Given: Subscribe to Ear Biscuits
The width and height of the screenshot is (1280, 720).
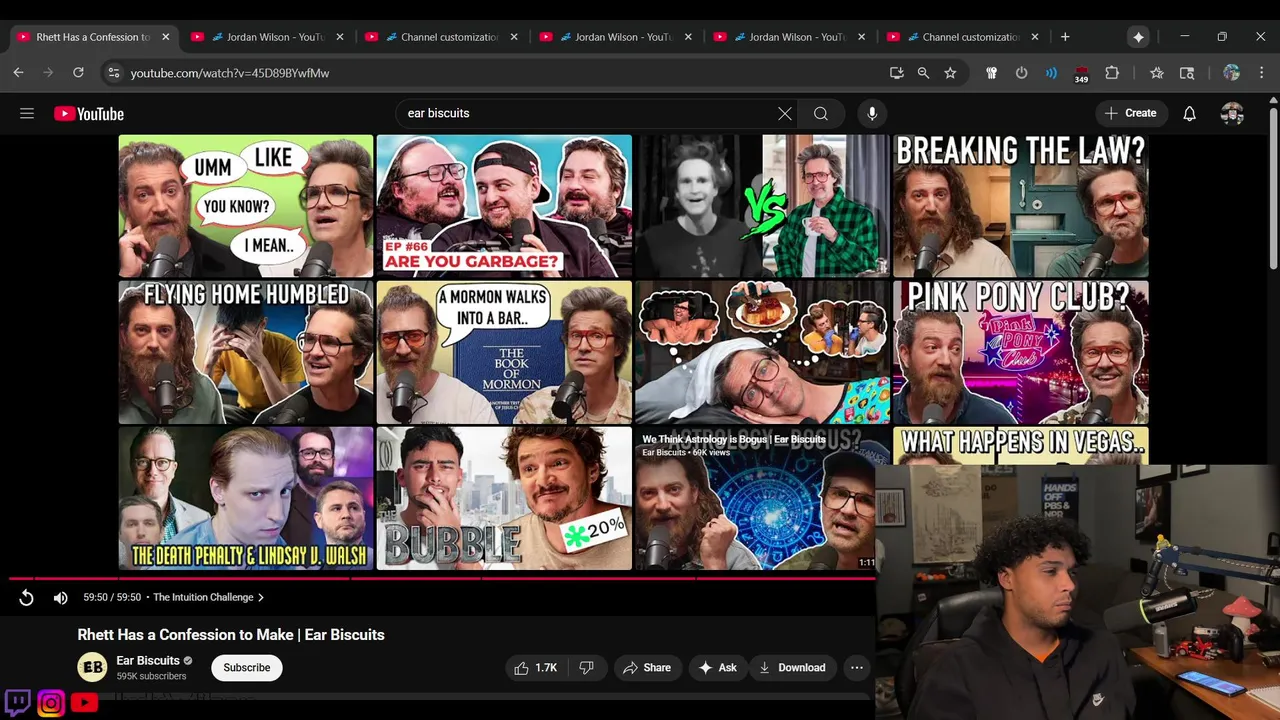Looking at the screenshot, I should coord(247,668).
